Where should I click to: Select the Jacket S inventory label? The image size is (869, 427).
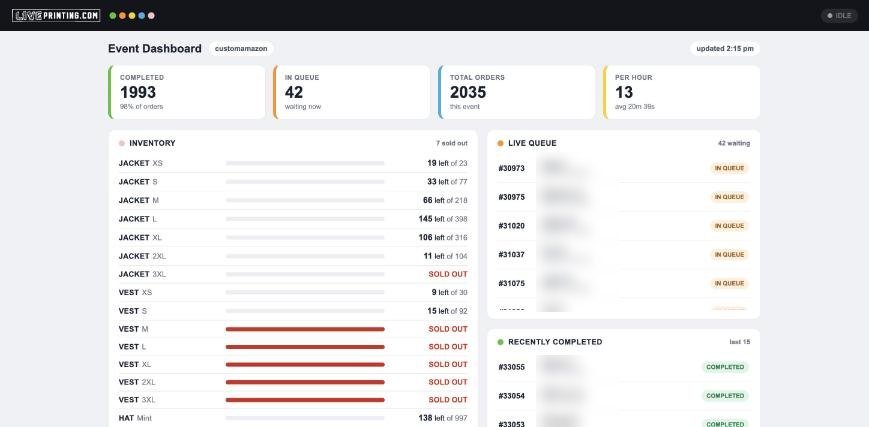[x=138, y=182]
